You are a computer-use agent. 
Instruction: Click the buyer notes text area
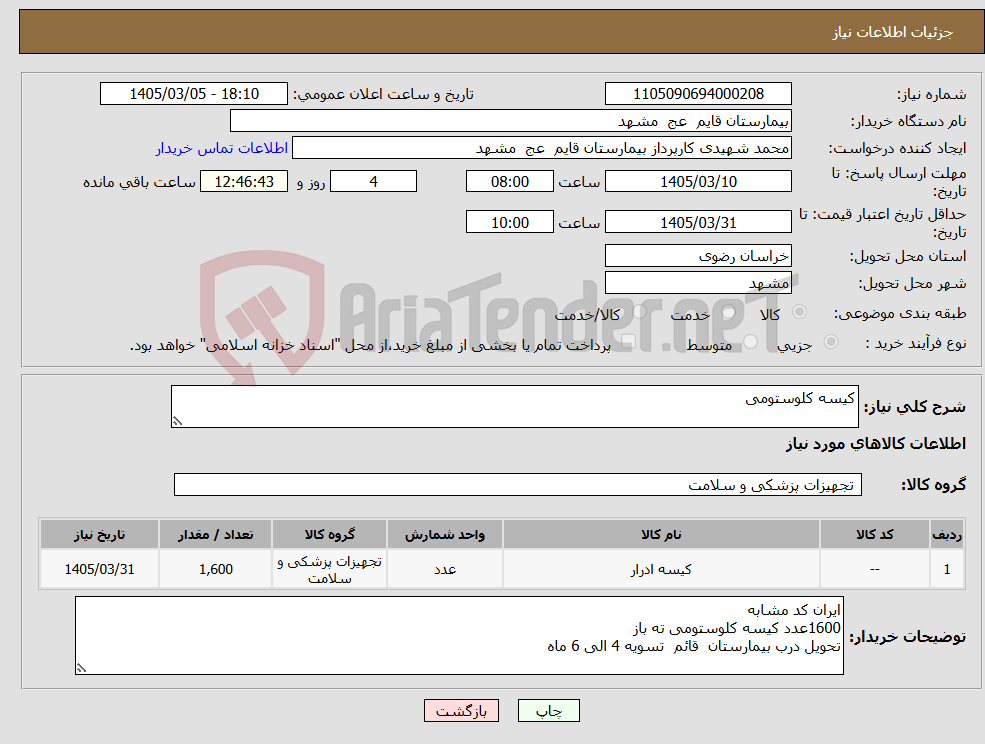[x=459, y=636]
